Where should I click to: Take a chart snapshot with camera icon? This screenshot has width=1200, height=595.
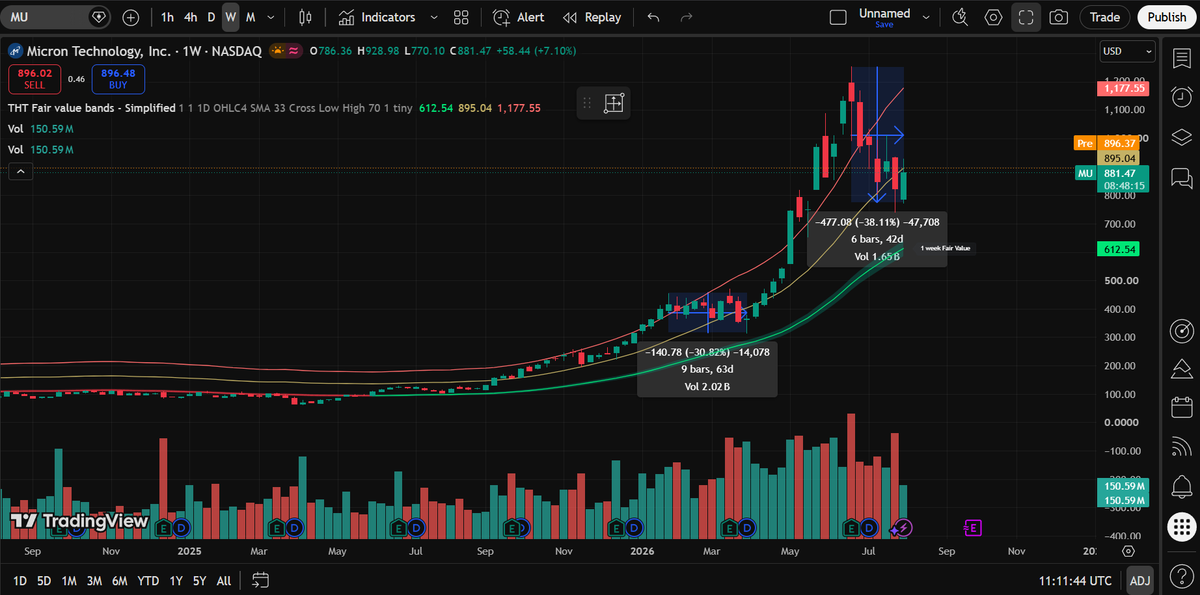(x=1058, y=17)
